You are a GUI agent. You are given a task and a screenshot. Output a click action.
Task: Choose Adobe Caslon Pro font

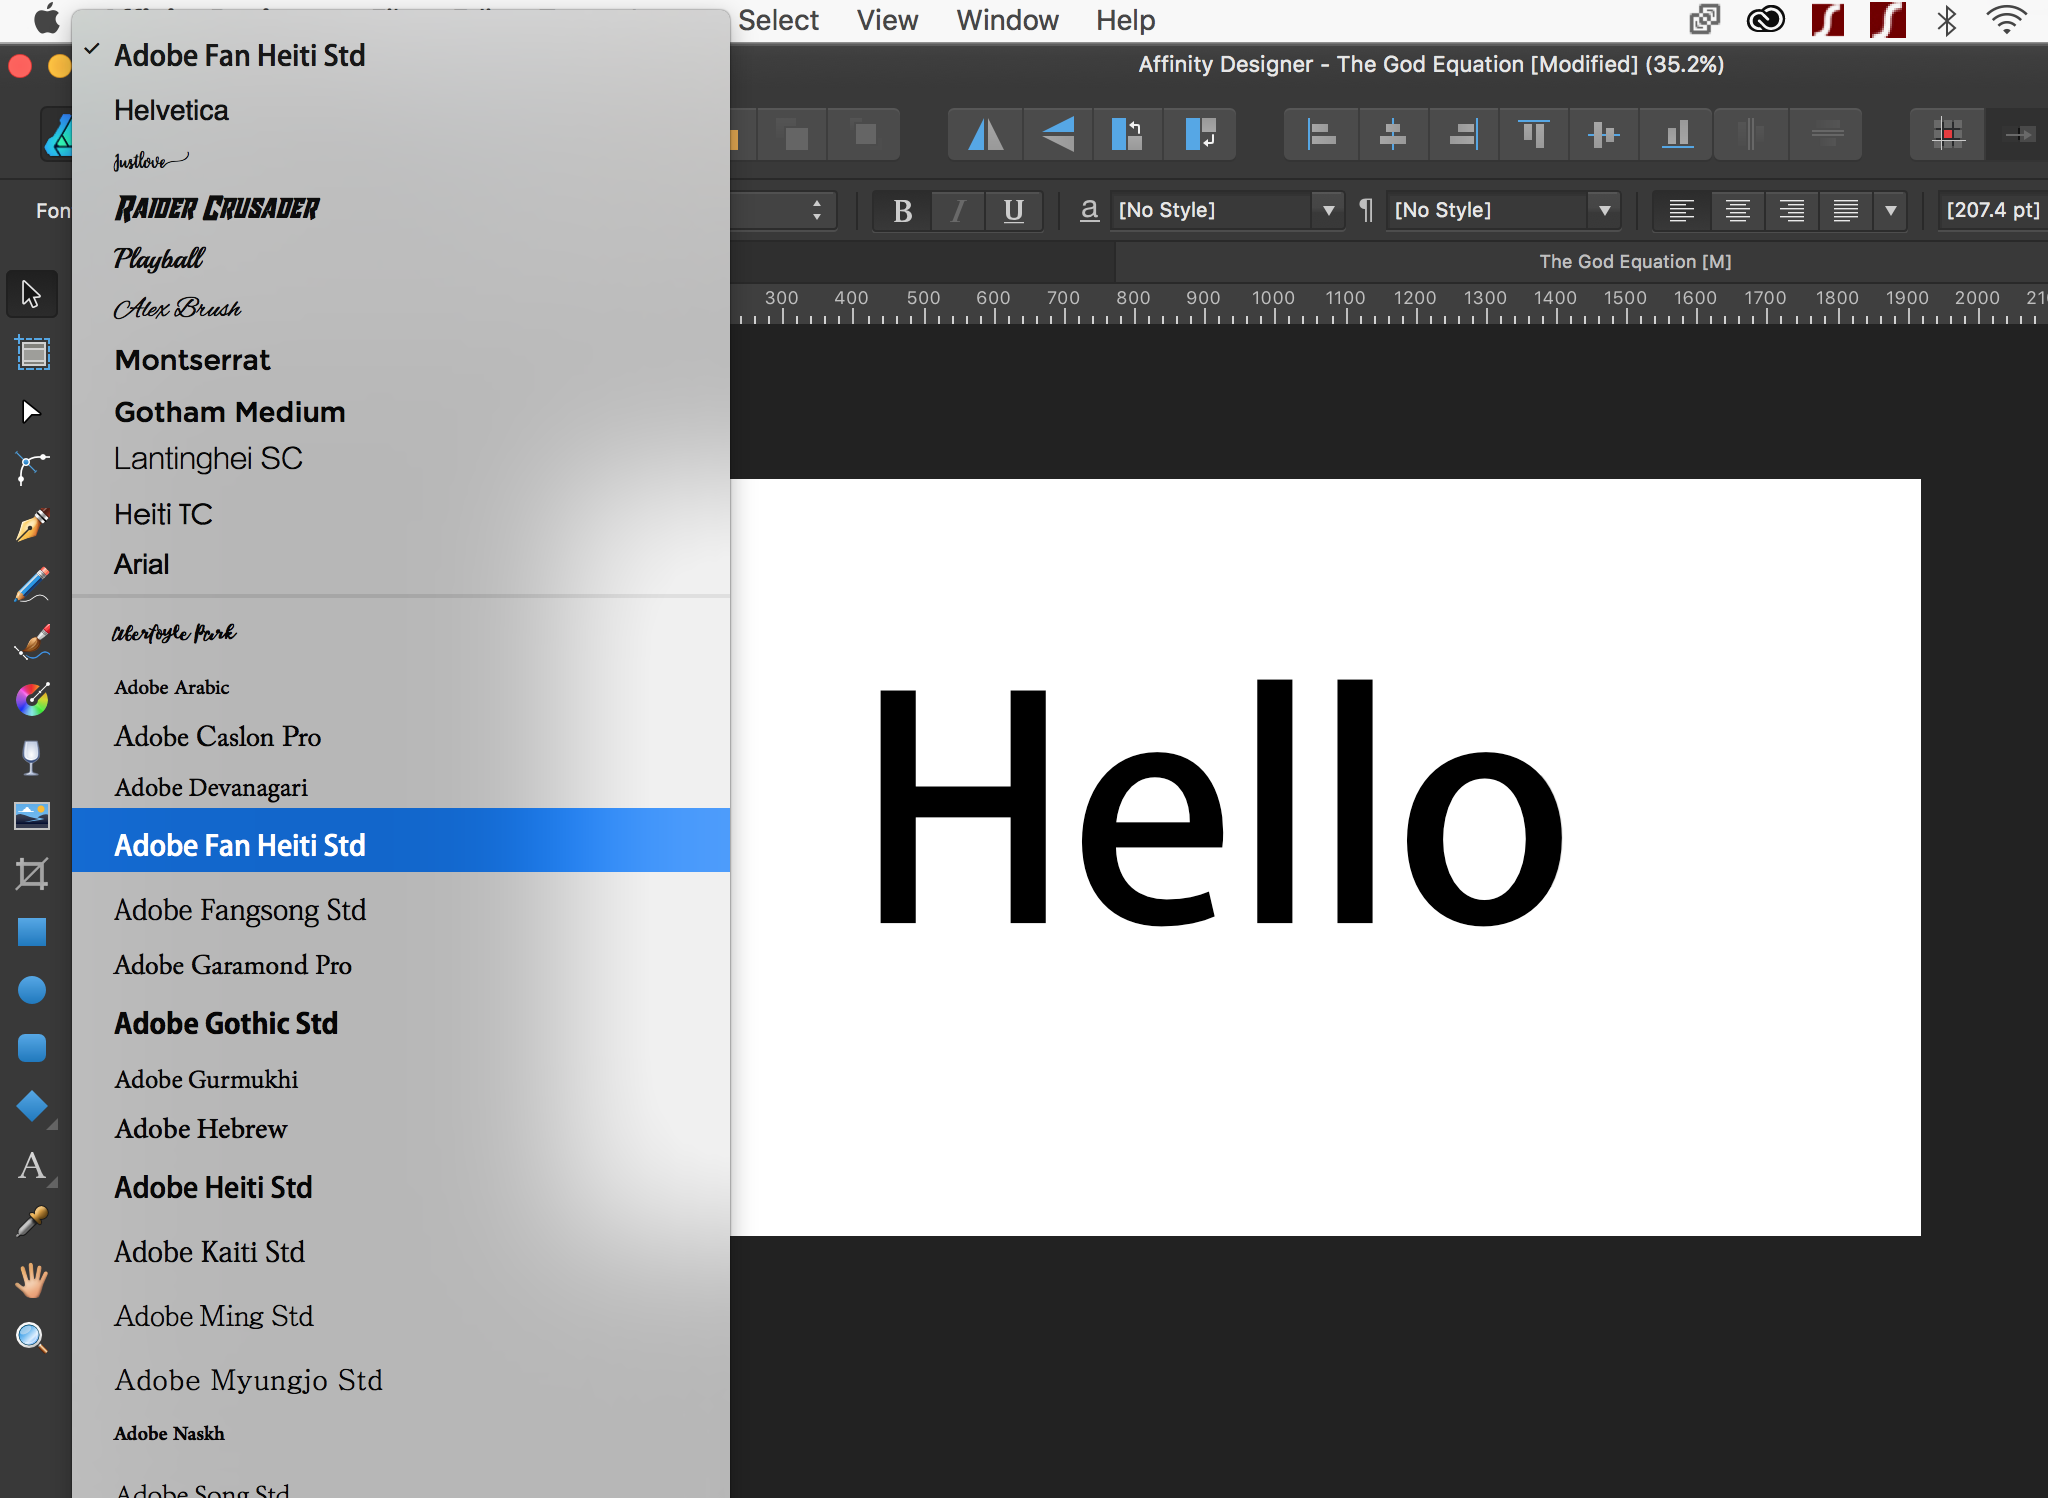401,737
